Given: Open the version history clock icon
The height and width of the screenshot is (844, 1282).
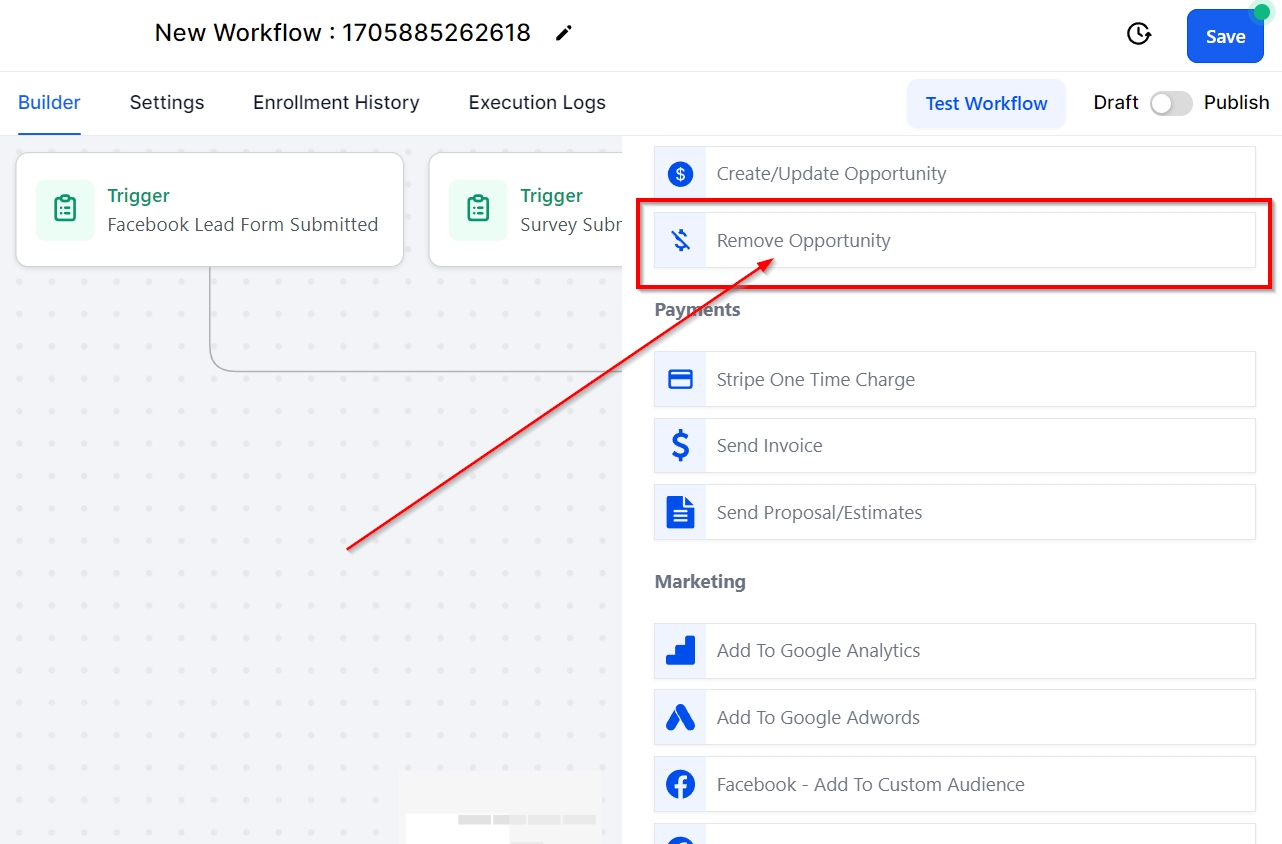Looking at the screenshot, I should 1138,34.
